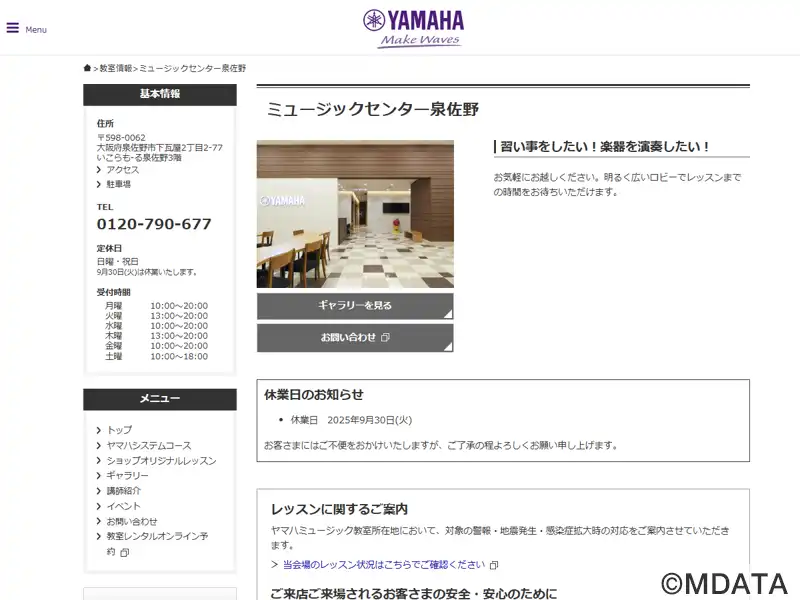Click external icon after レッスン状況 link
Image resolution: width=800 pixels, height=600 pixels.
point(494,565)
